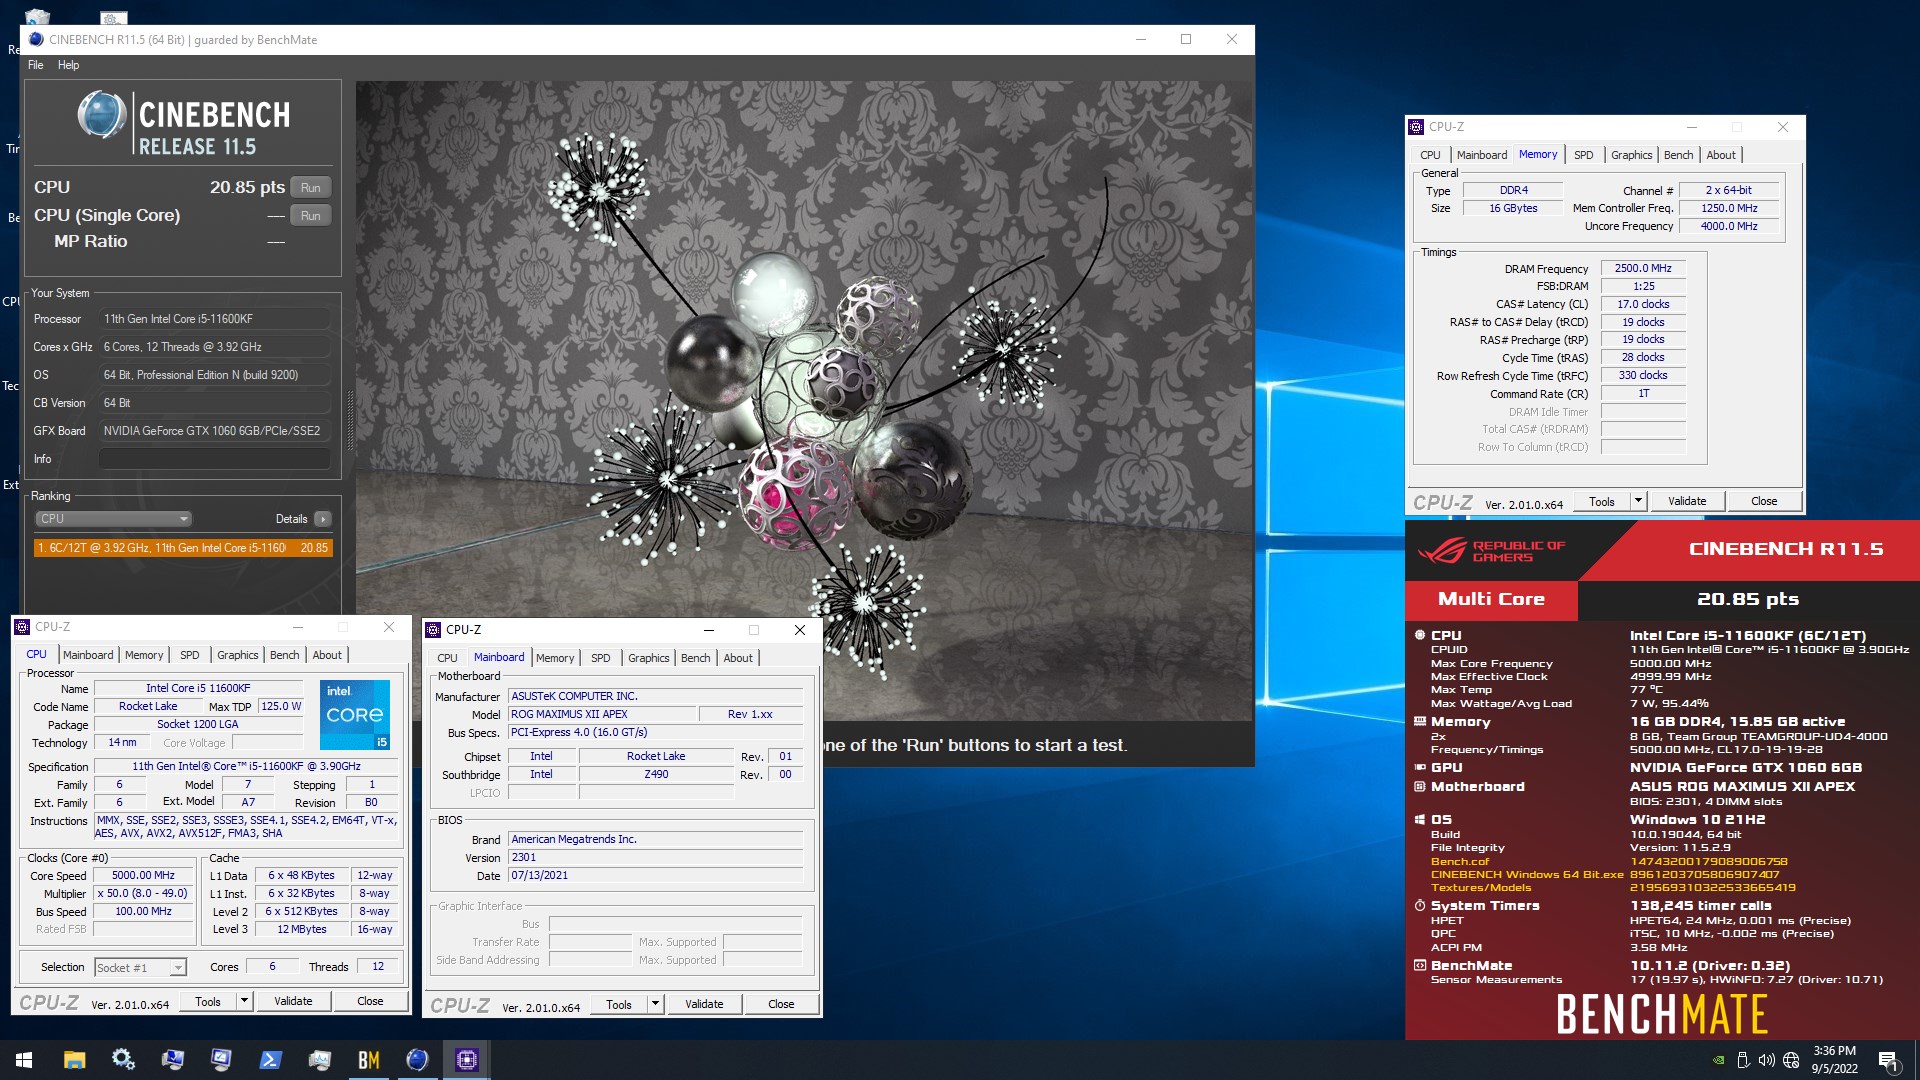1920x1080 pixels.
Task: Click Validate in CPU-Z CPU window
Action: tap(293, 1001)
